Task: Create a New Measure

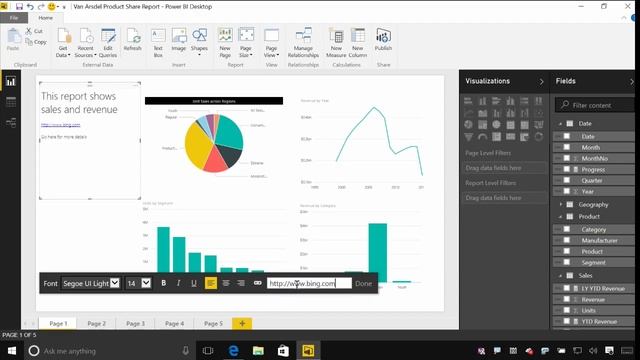Action: 336,42
